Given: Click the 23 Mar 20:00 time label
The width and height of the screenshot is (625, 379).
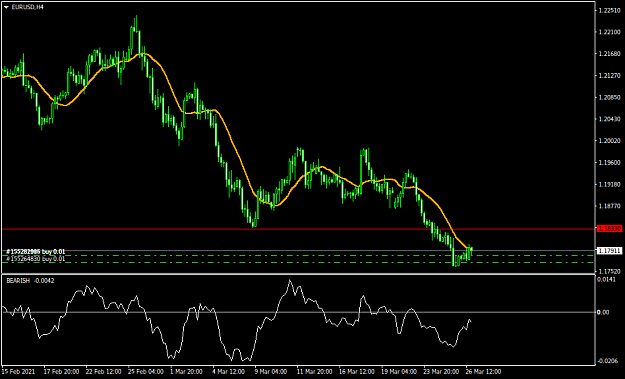Looking at the screenshot, I should pos(441,372).
